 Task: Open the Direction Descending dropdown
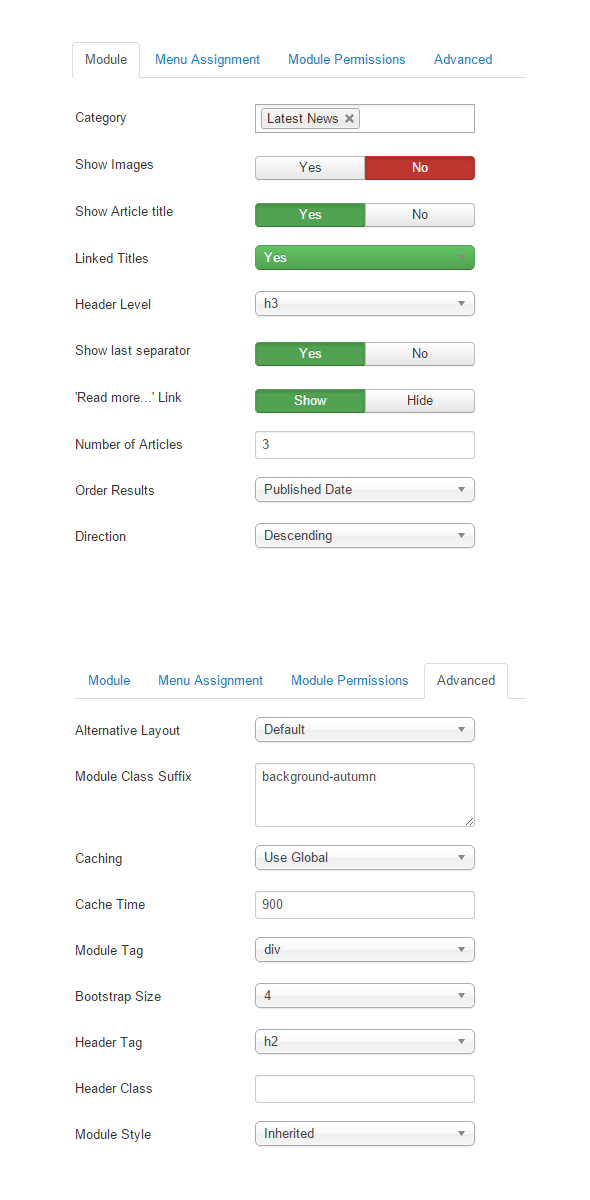[365, 536]
